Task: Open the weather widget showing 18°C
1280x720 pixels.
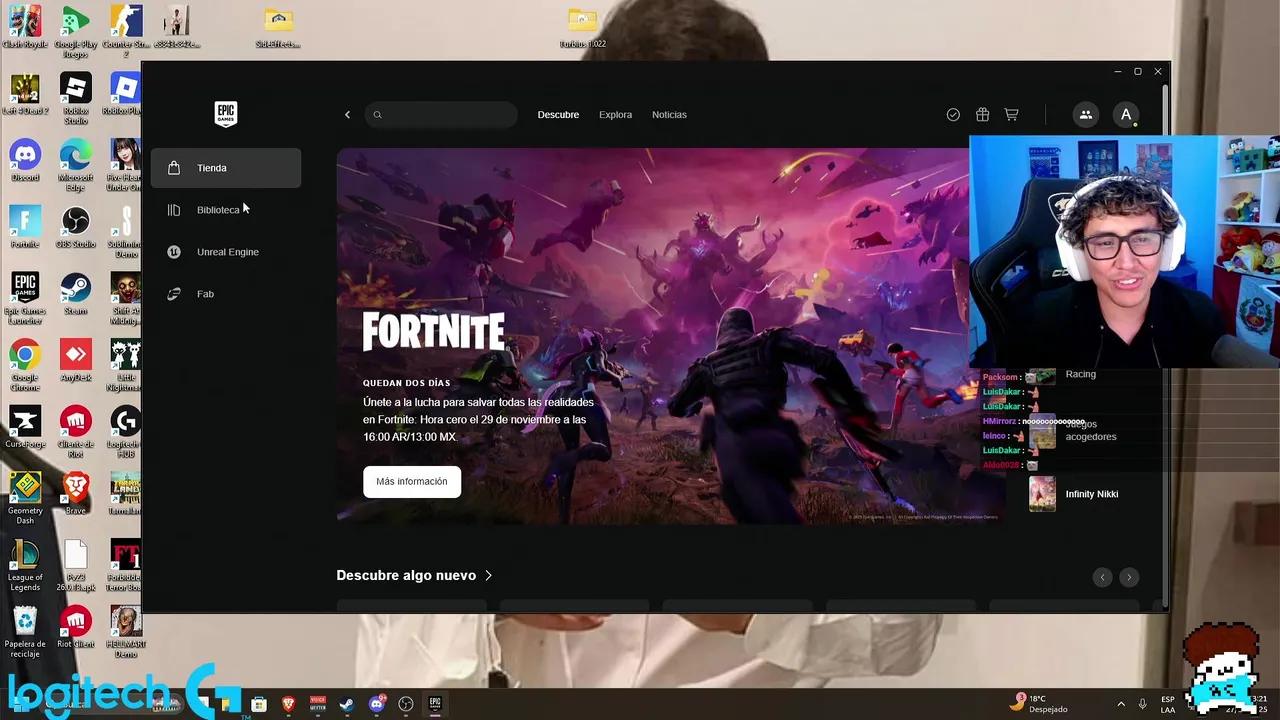Action: [x=1040, y=704]
